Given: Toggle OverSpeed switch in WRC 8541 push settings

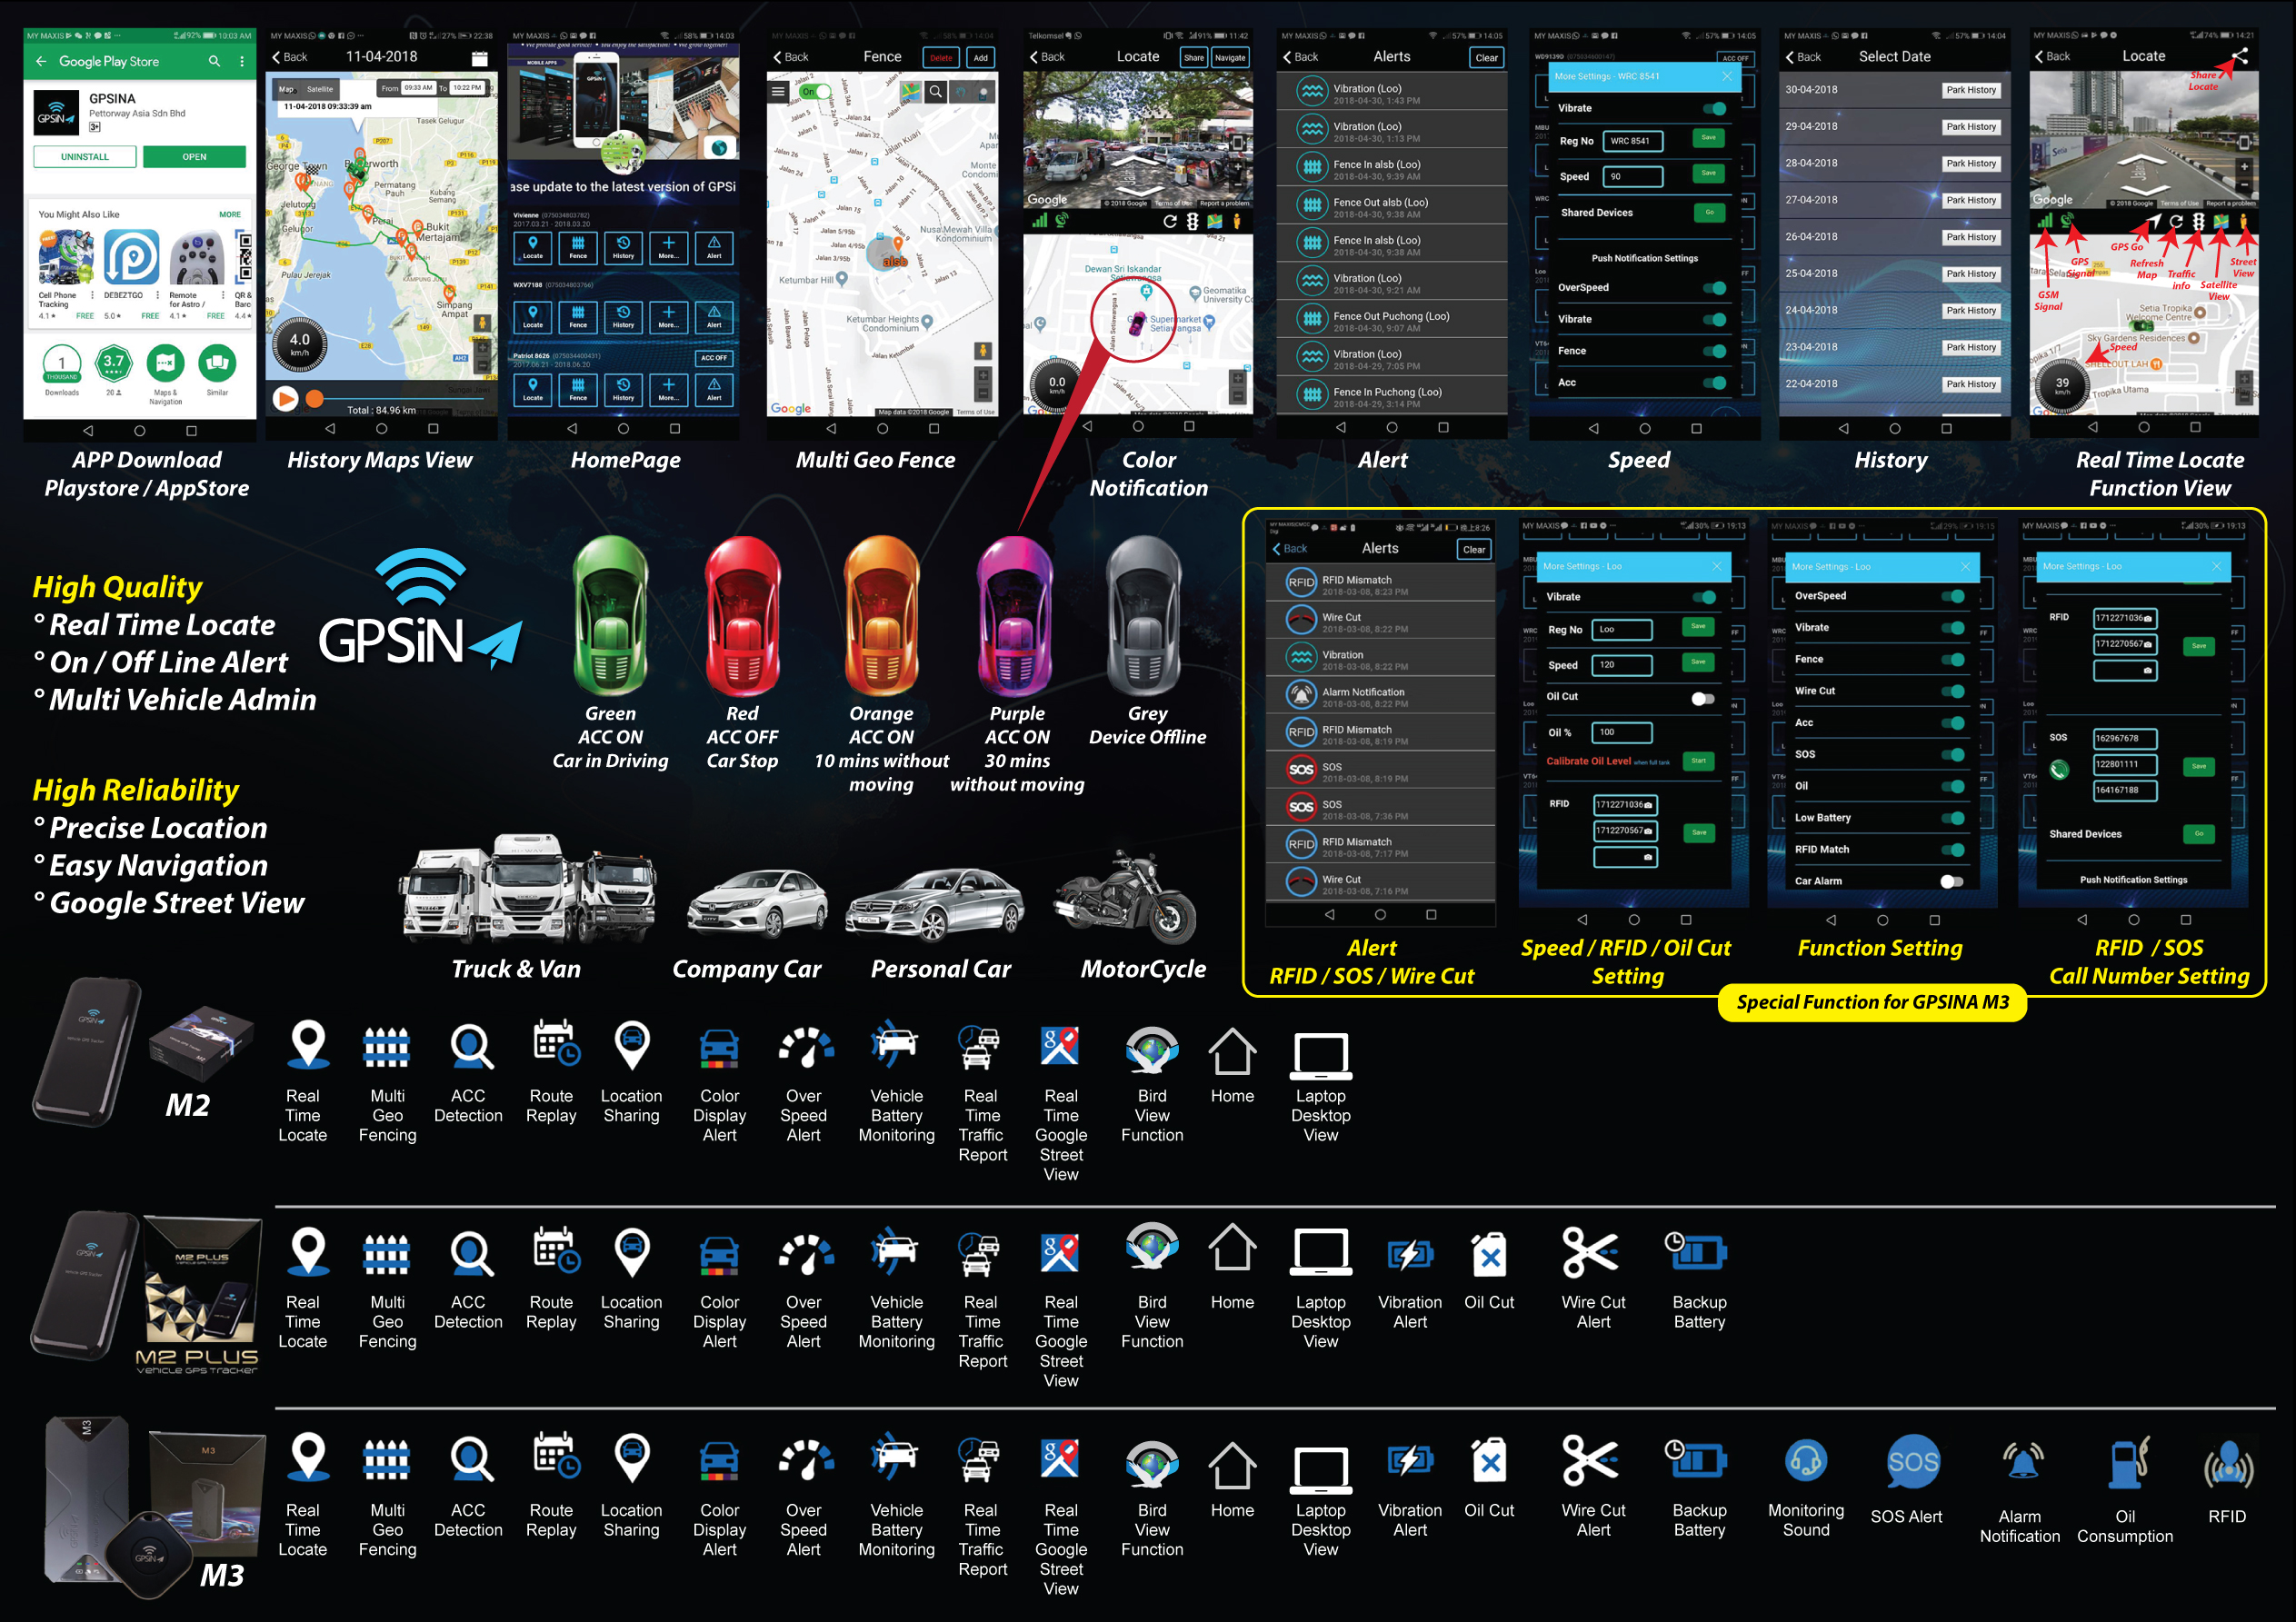Looking at the screenshot, I should coord(1714,288).
